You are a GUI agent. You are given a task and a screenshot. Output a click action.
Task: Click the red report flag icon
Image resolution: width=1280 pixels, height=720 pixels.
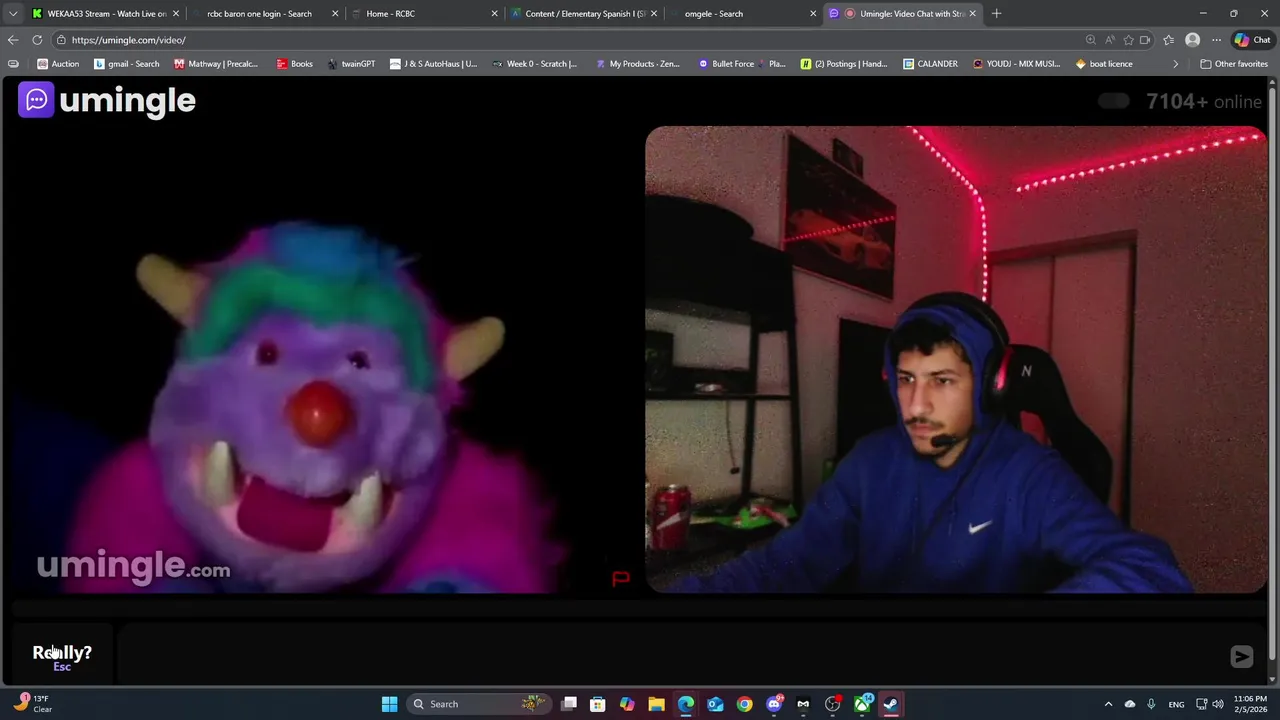coord(621,578)
